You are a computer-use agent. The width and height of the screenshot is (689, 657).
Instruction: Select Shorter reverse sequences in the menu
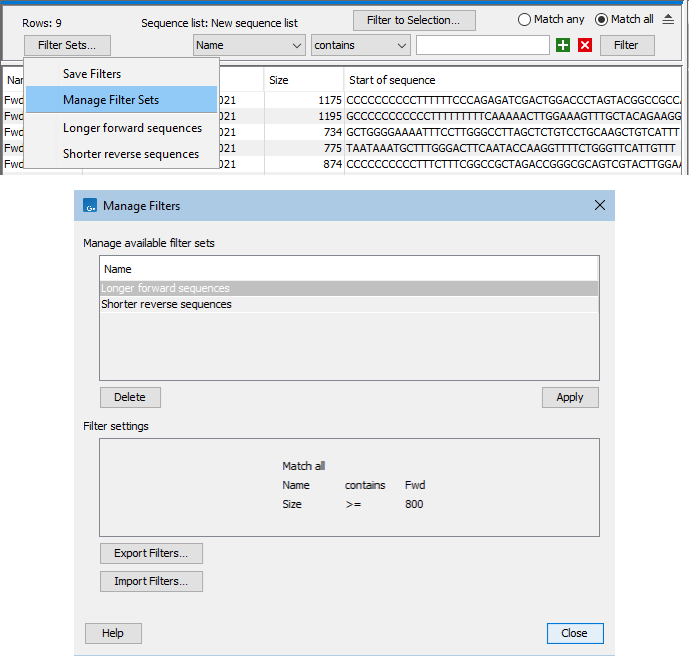coord(130,154)
